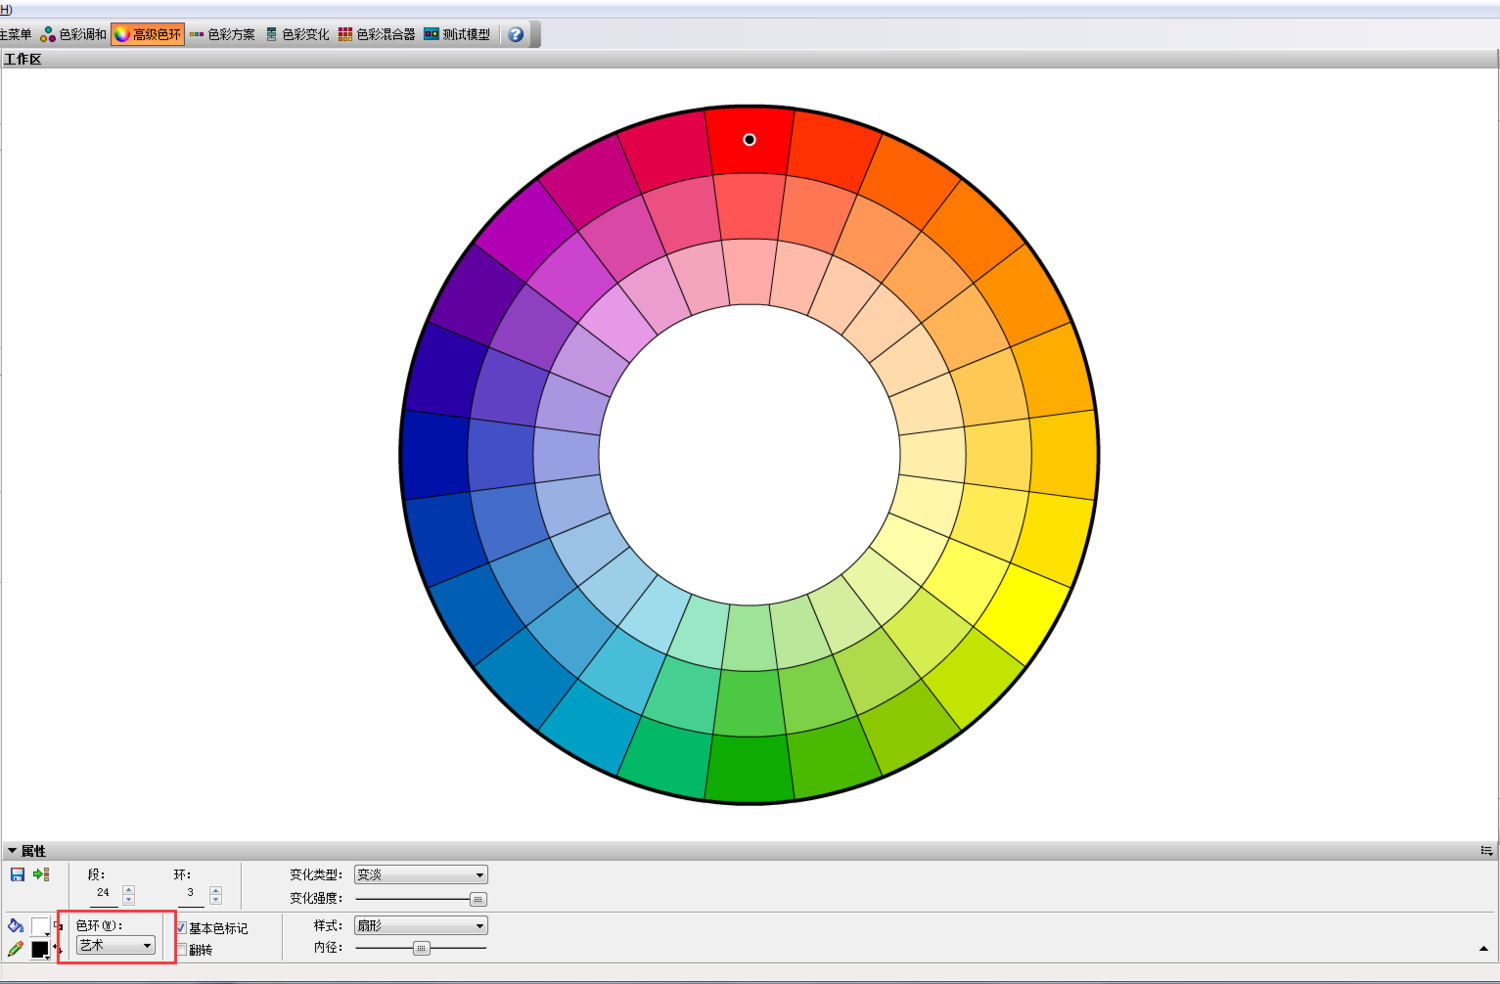Collapse the 属性 properties panel header

pyautogui.click(x=12, y=851)
